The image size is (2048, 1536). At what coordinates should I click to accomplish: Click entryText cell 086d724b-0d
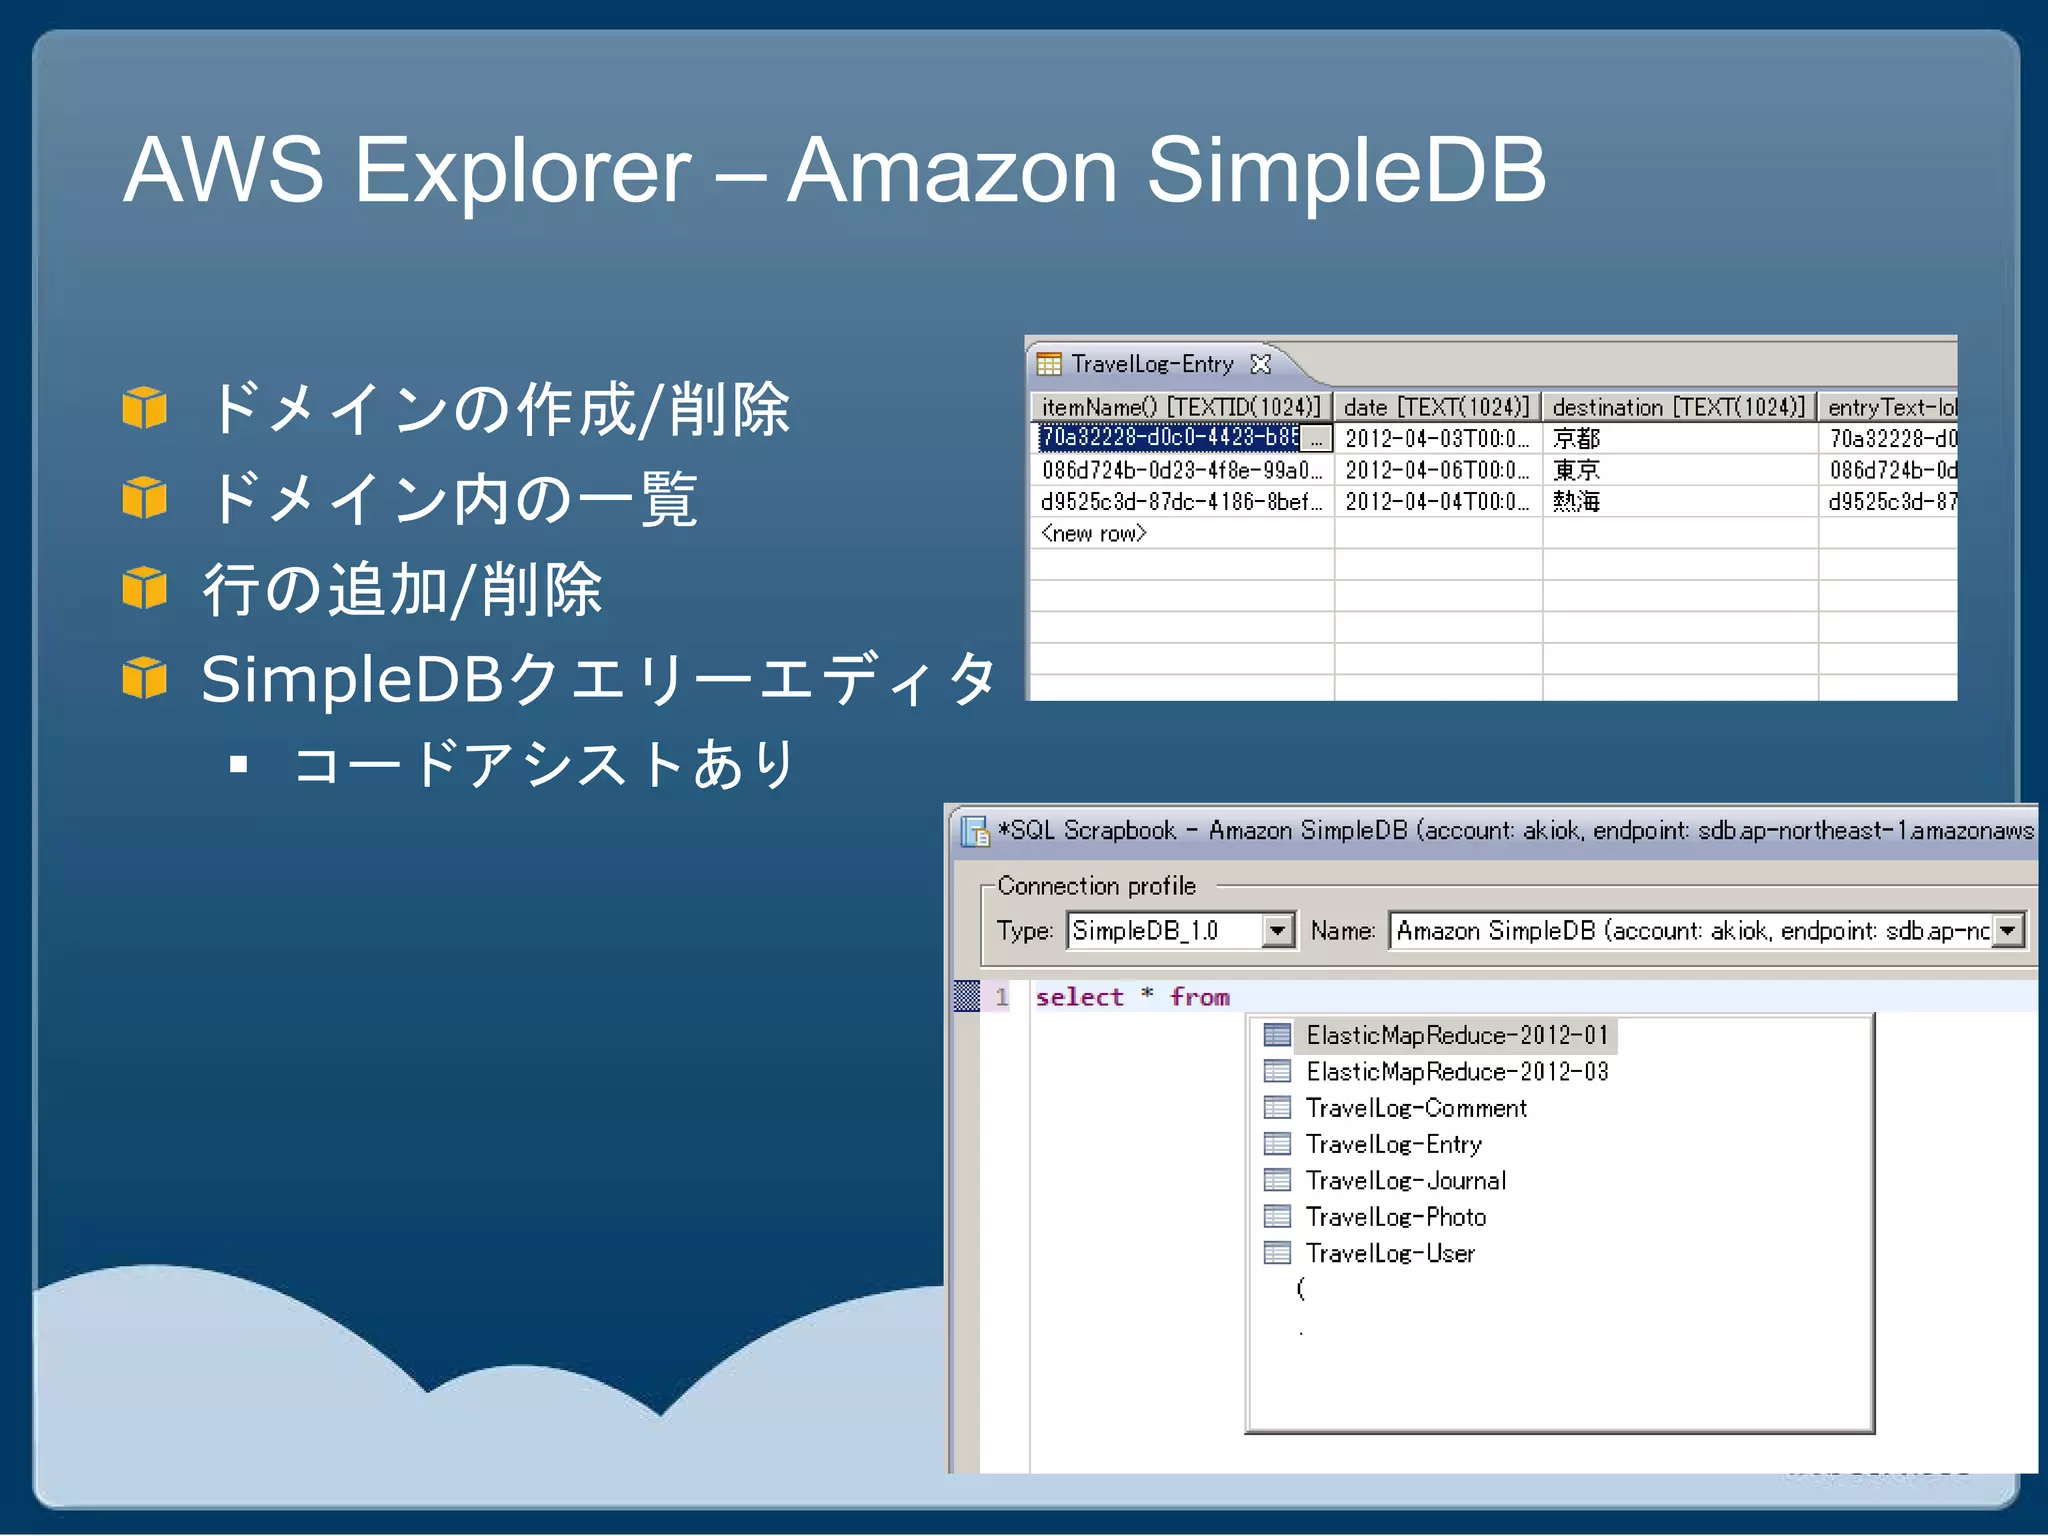click(x=1889, y=470)
